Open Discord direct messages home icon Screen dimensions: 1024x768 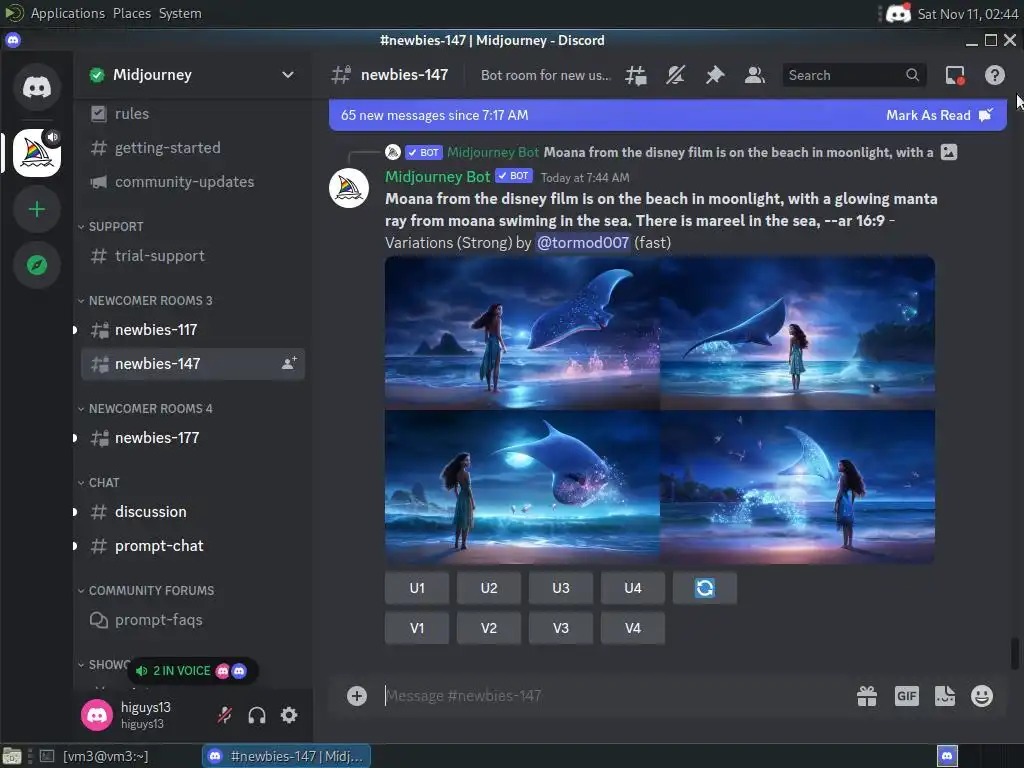click(x=37, y=87)
